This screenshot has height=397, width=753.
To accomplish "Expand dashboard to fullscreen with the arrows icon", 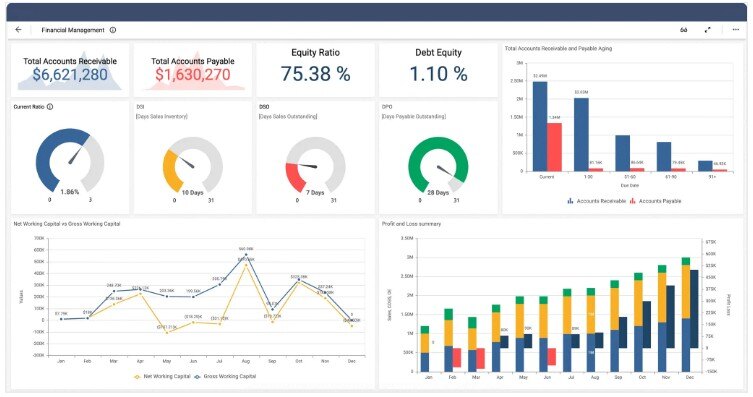I will click(707, 30).
